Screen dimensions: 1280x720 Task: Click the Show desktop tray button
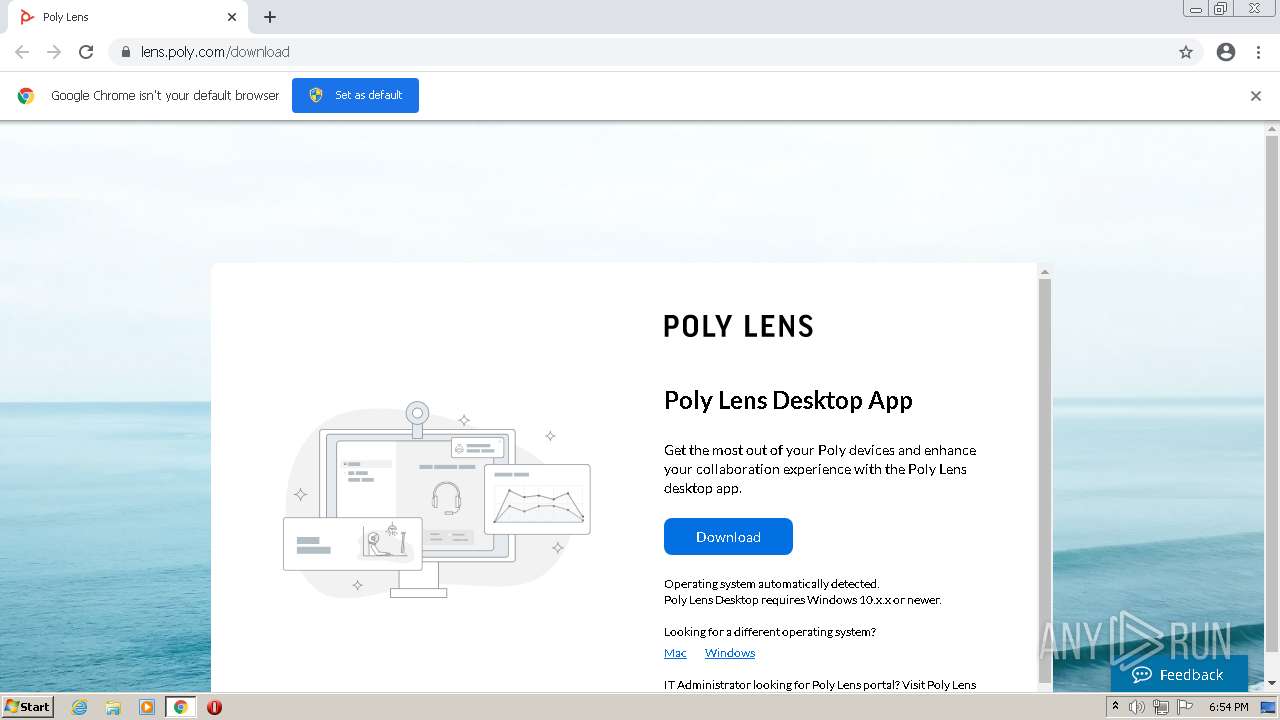1268,707
